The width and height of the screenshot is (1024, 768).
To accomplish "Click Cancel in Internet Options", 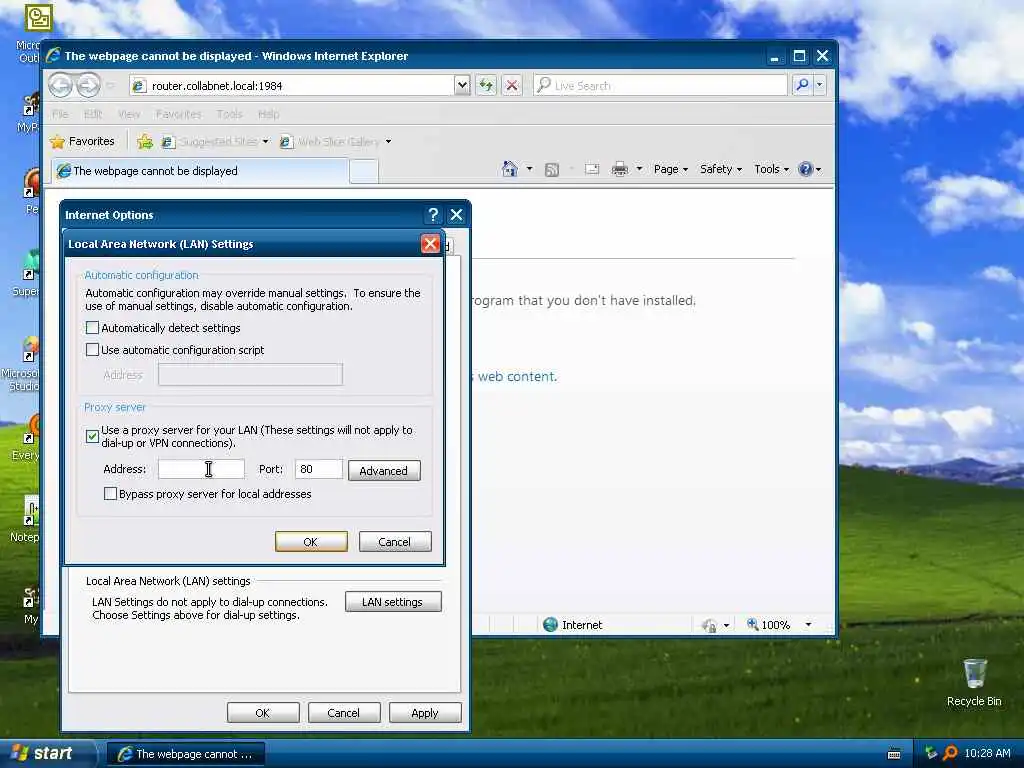I will click(x=344, y=712).
